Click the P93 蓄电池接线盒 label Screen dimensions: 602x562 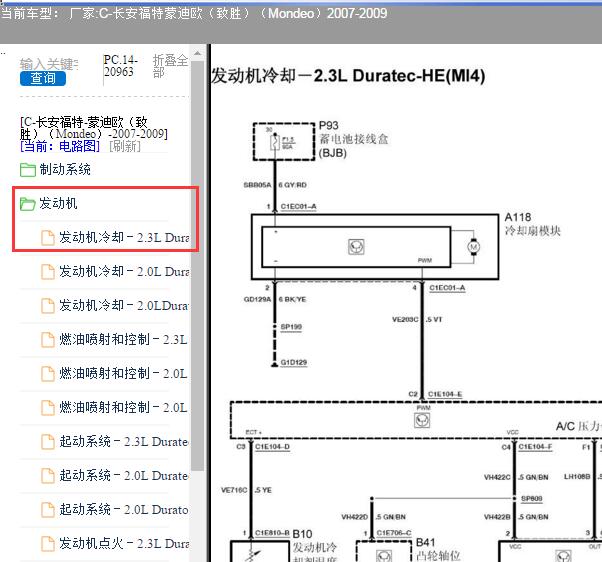pos(353,139)
